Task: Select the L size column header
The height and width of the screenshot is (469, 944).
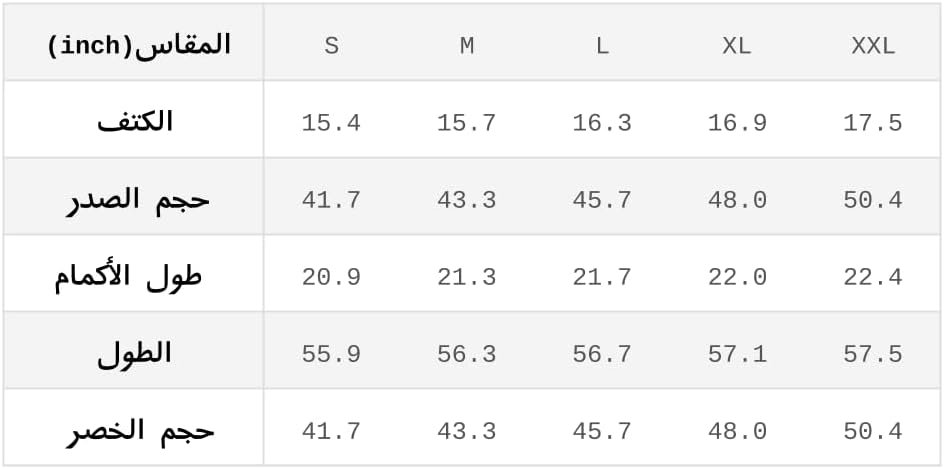Action: pyautogui.click(x=602, y=46)
